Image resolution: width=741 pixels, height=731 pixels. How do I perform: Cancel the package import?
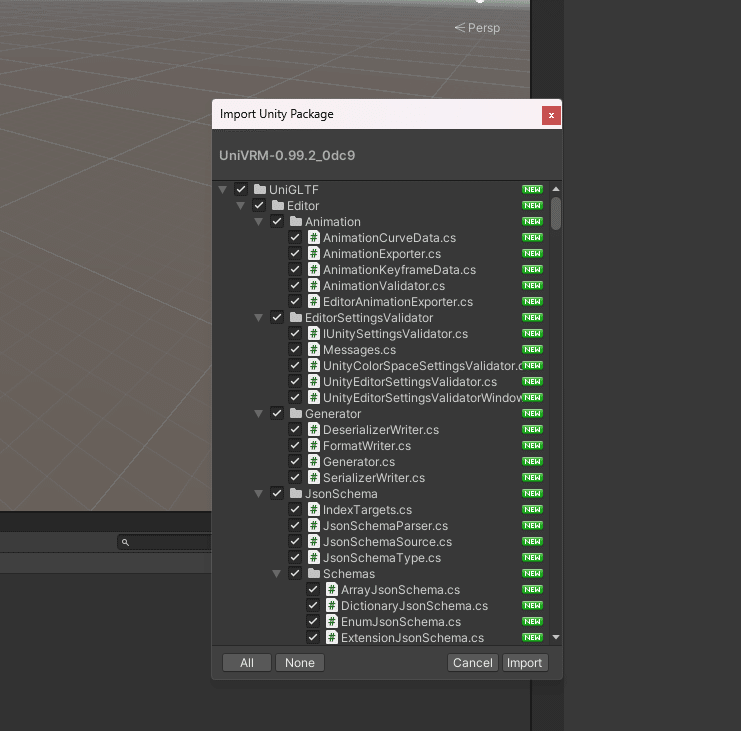[473, 662]
